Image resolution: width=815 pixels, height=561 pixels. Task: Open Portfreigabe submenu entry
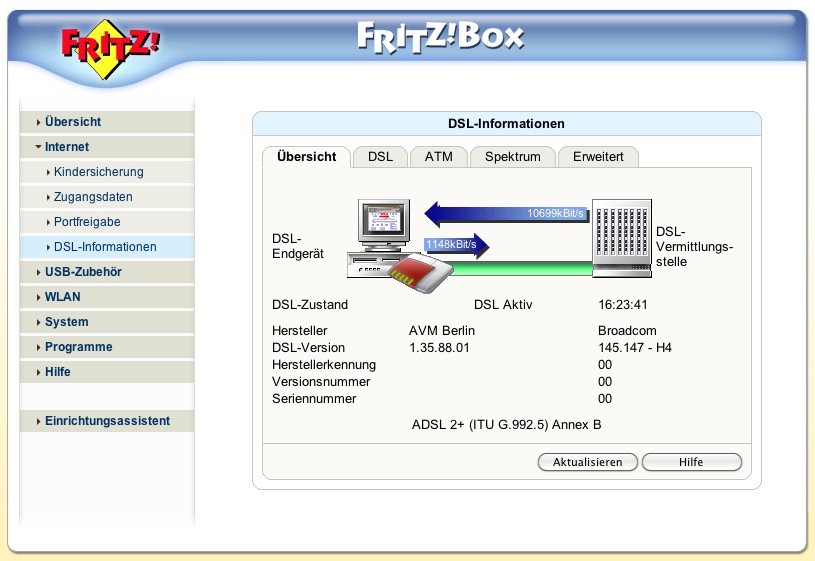107,221
